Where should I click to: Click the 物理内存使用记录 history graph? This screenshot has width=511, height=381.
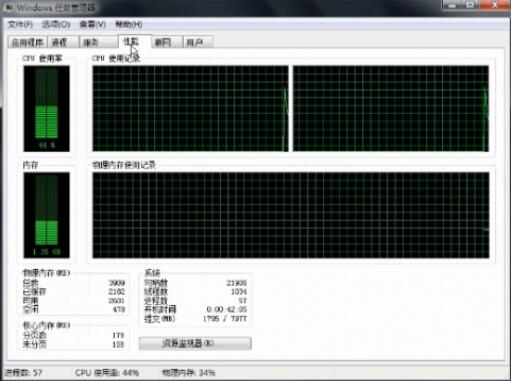[291, 215]
